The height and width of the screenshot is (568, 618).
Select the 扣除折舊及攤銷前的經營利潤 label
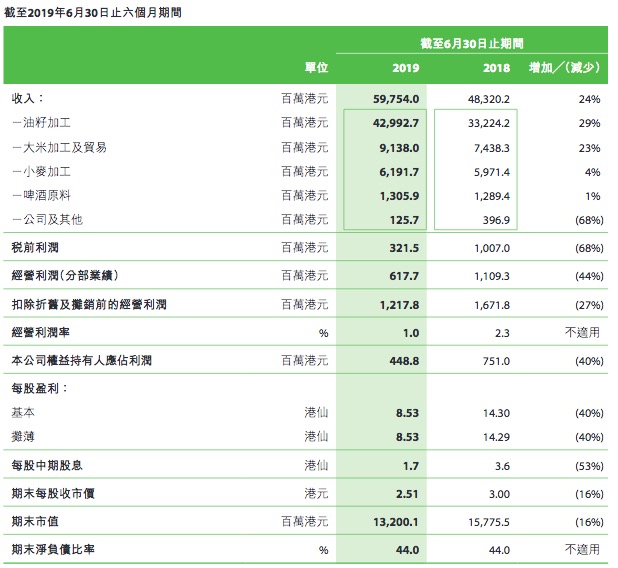coord(89,304)
